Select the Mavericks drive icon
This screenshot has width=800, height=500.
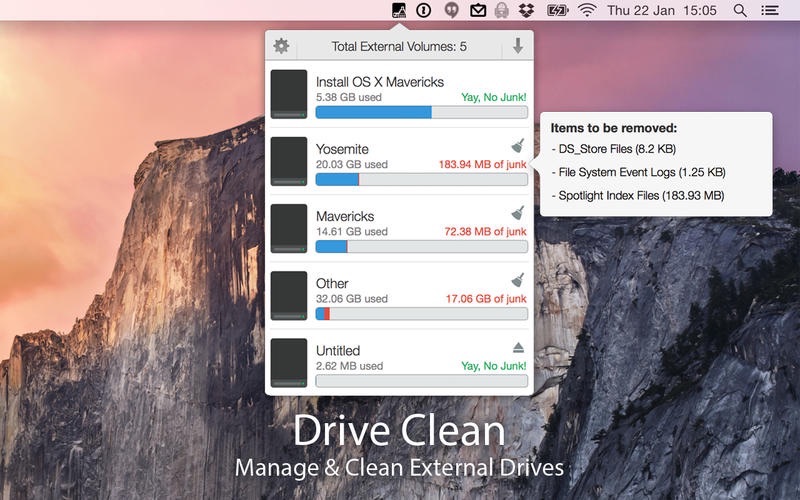tap(289, 228)
